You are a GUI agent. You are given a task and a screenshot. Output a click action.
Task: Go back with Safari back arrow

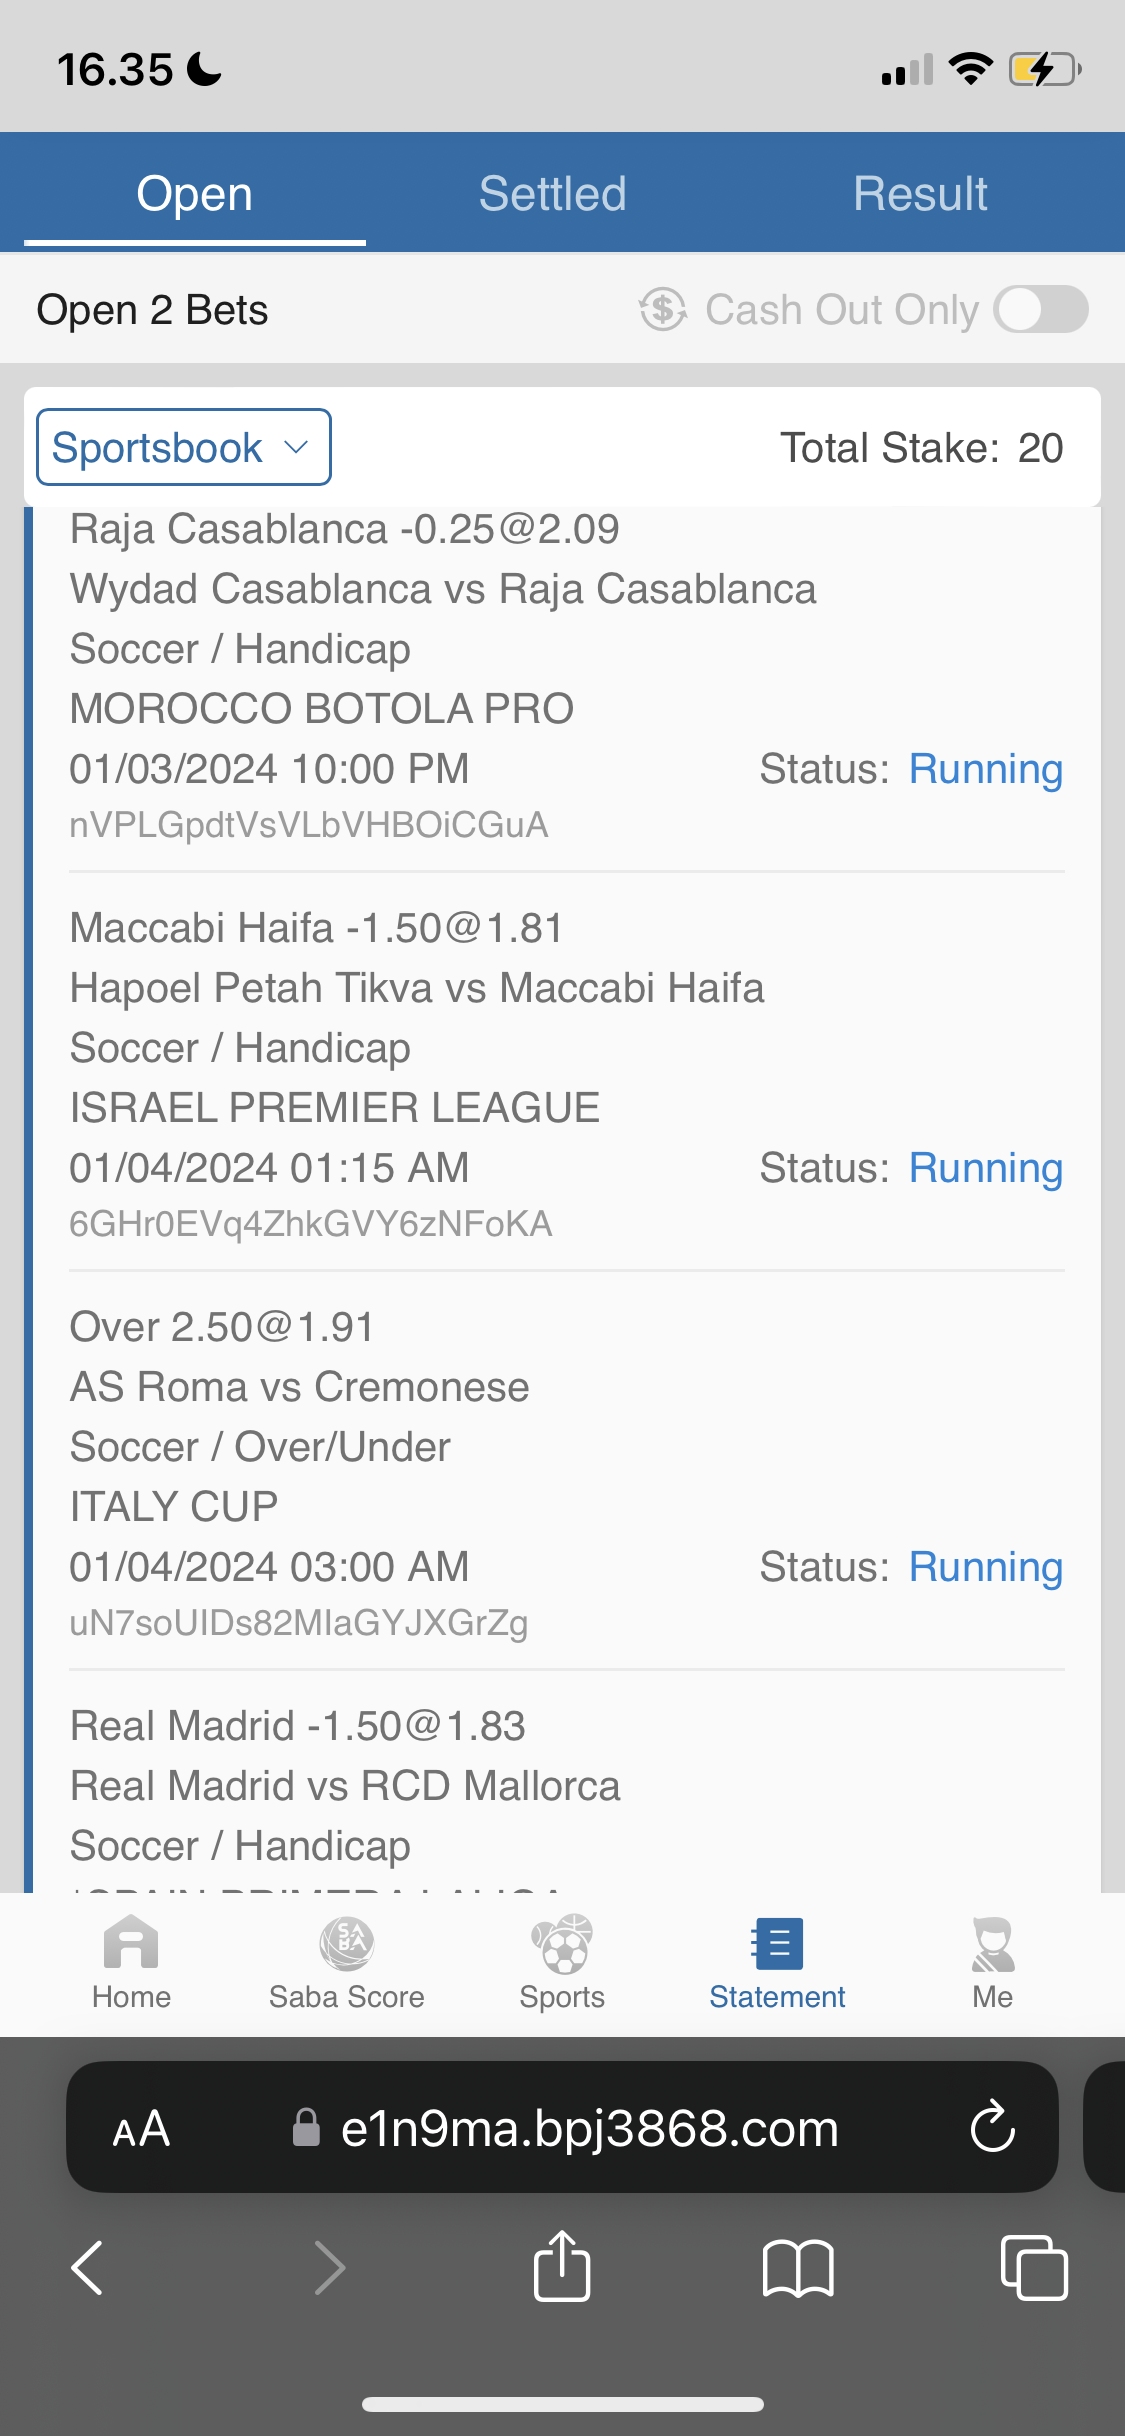tap(88, 2267)
